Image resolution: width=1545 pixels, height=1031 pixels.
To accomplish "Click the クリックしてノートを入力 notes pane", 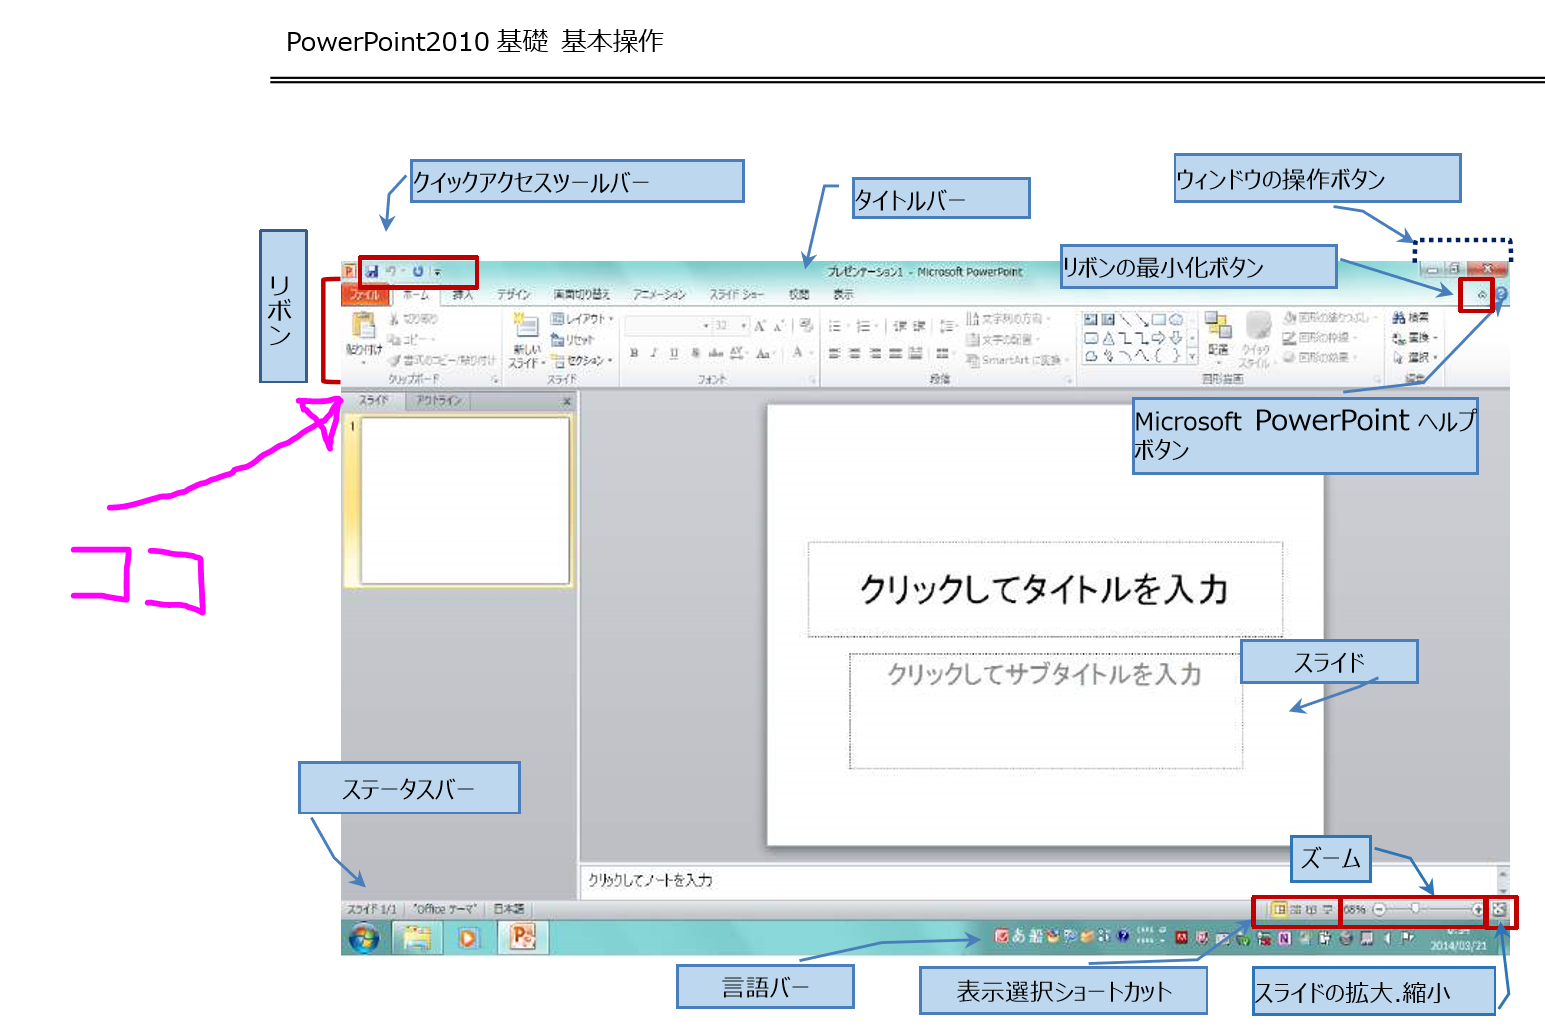I will coord(1037,880).
